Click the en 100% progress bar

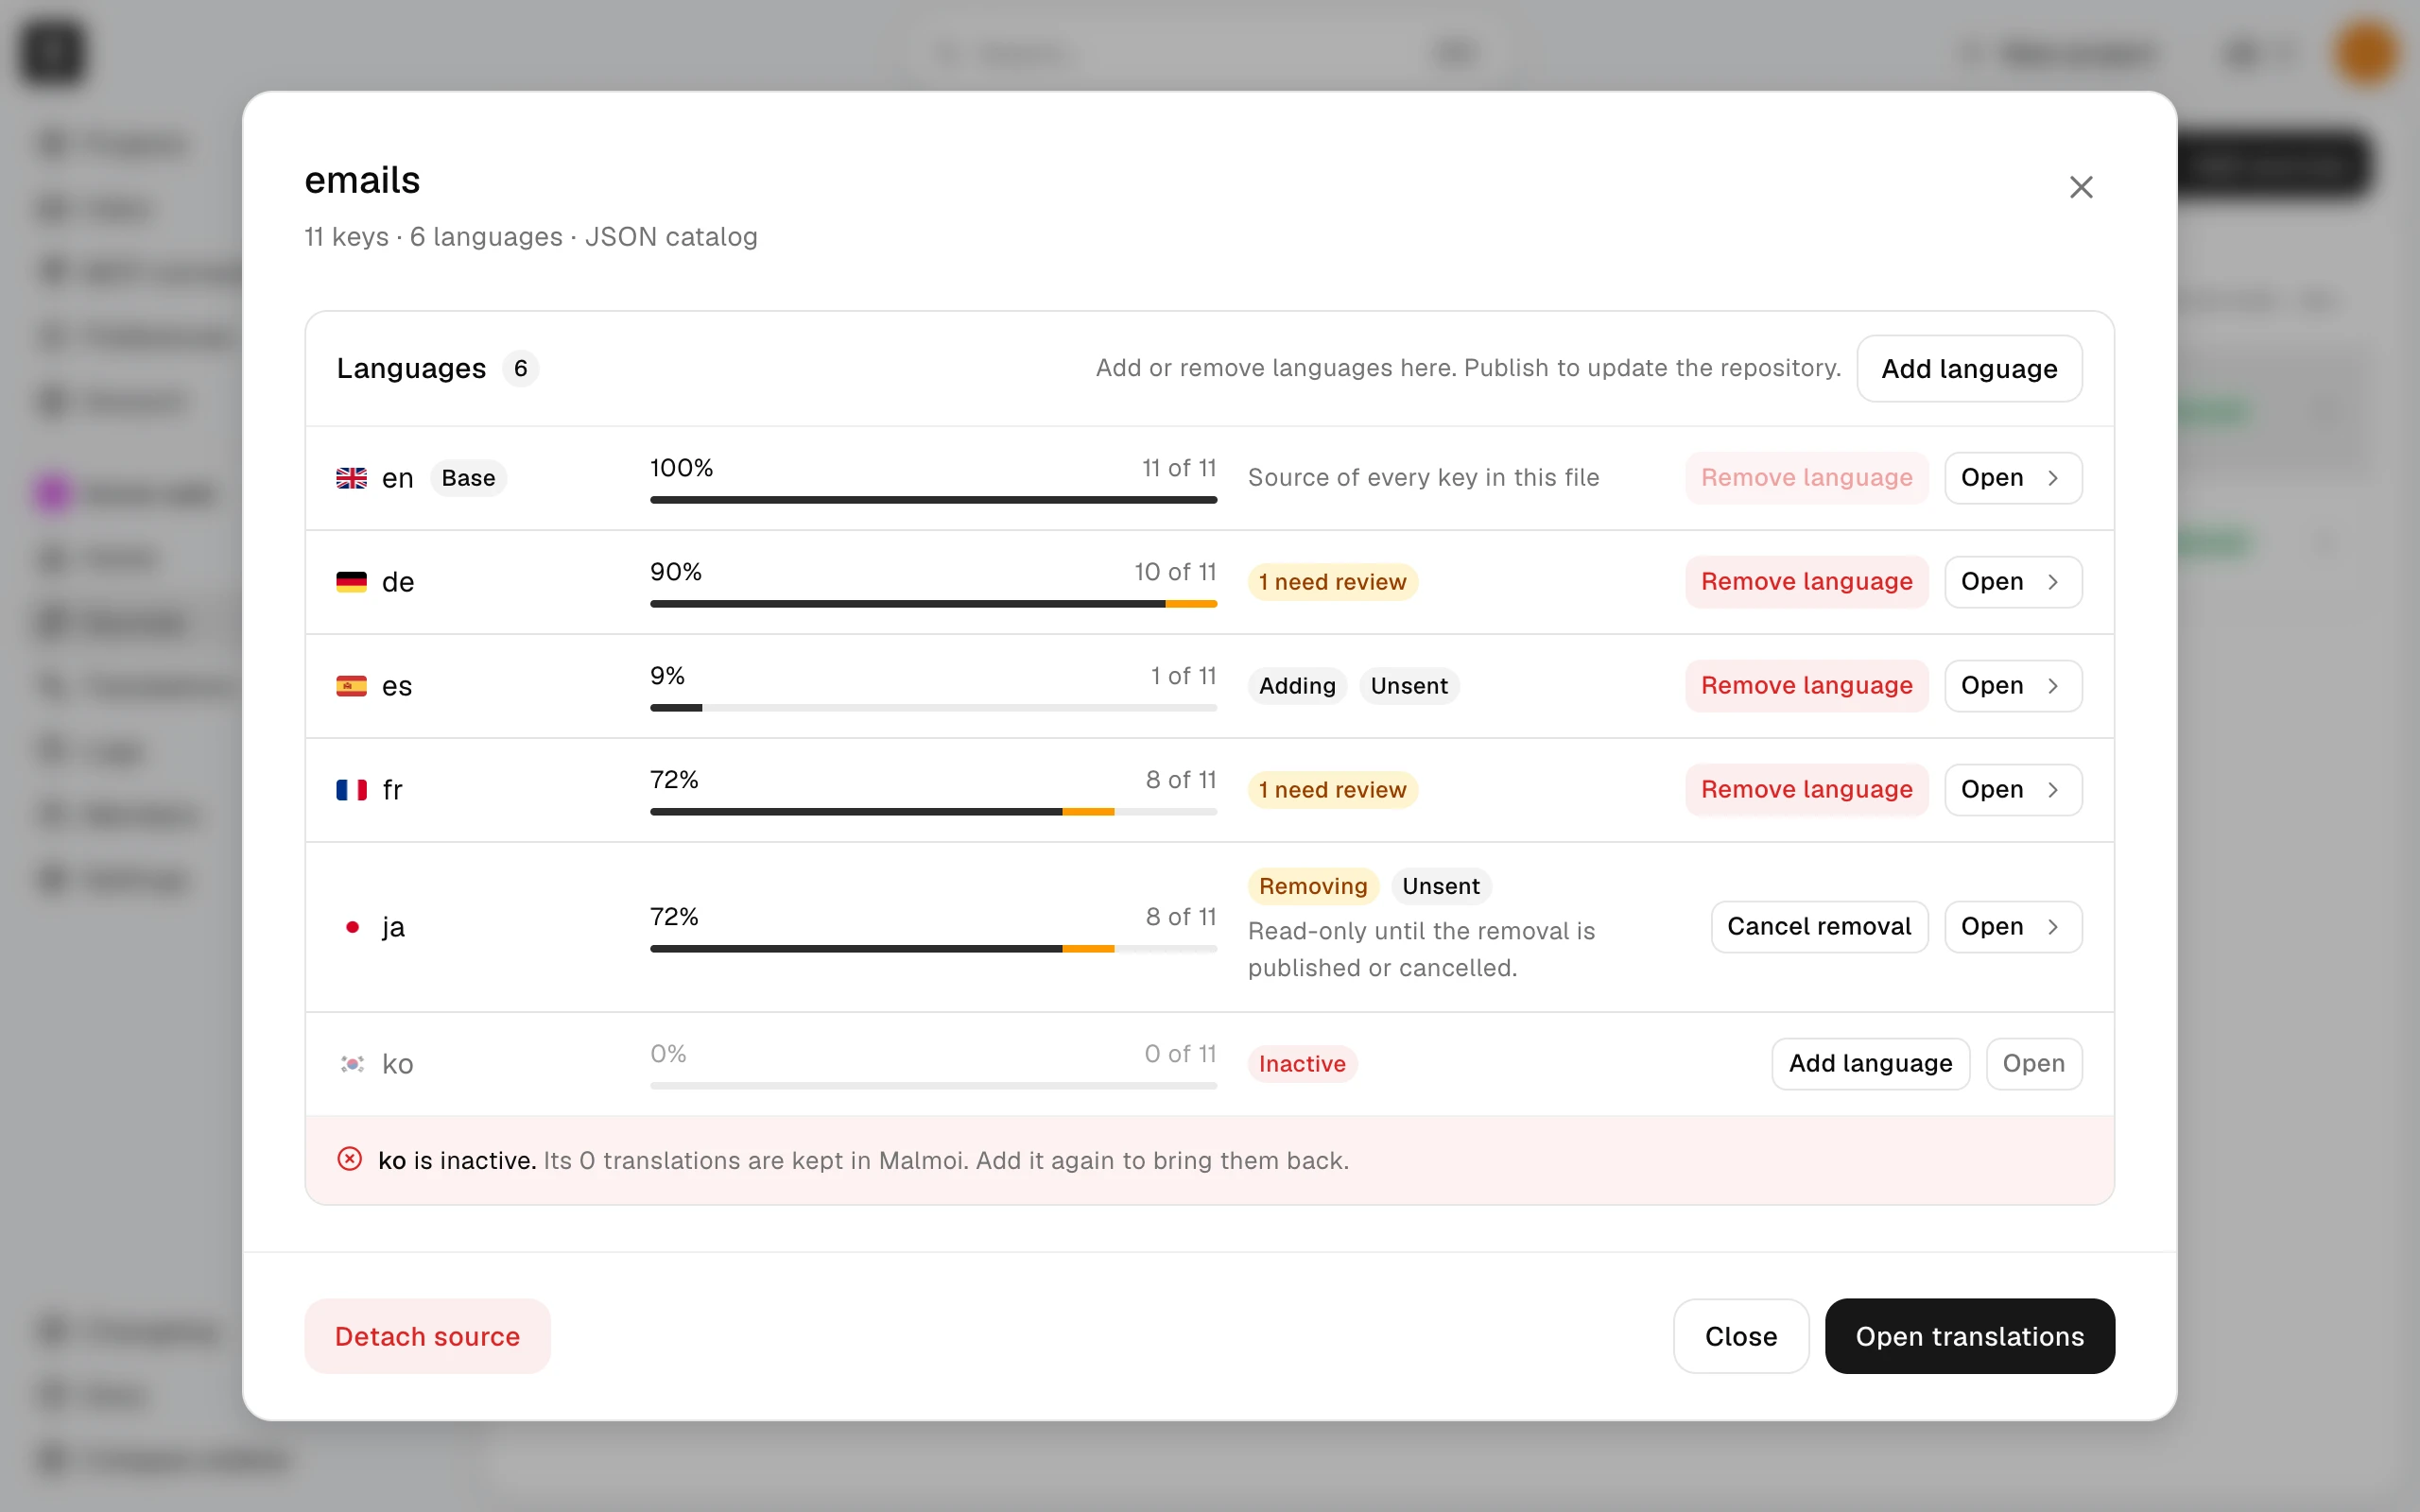tap(933, 500)
